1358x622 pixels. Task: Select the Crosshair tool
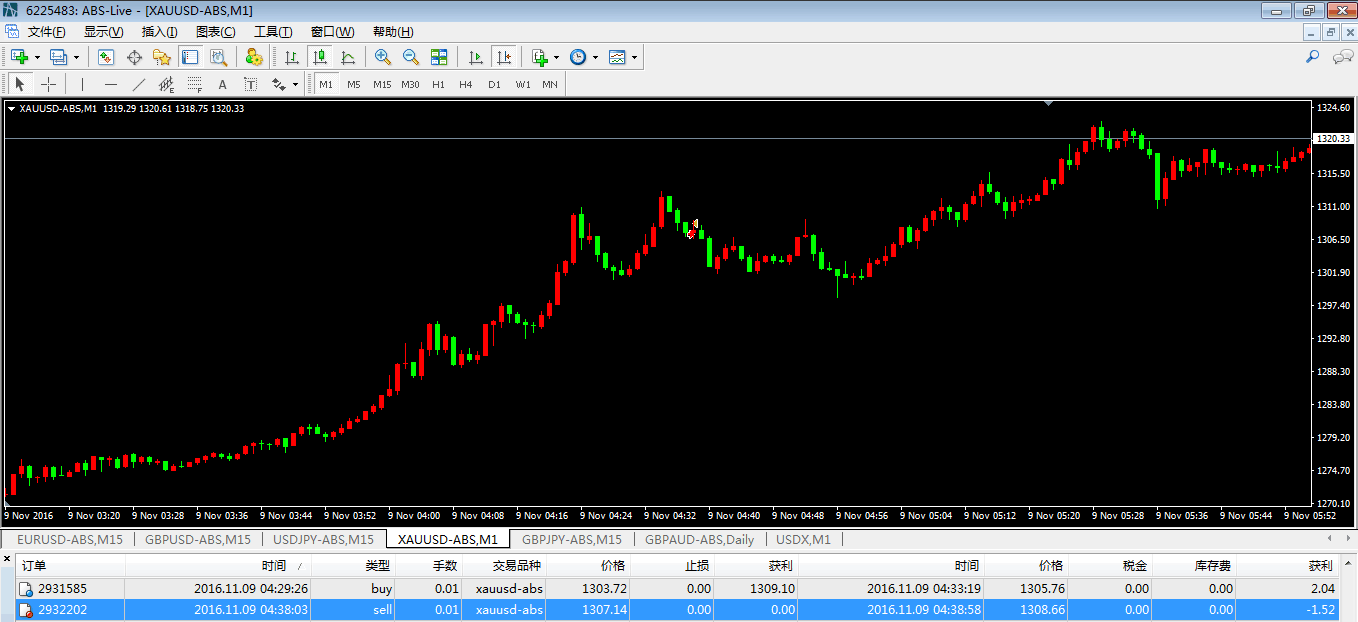48,84
